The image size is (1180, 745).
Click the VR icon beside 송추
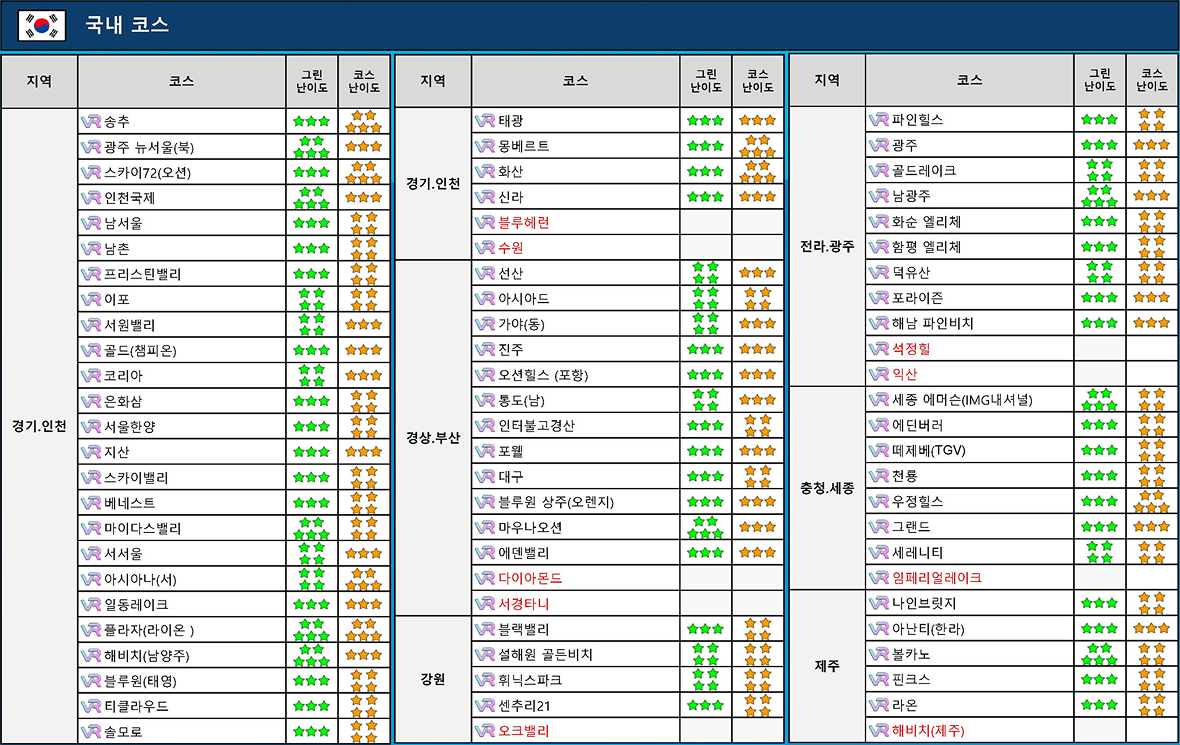click(x=91, y=121)
